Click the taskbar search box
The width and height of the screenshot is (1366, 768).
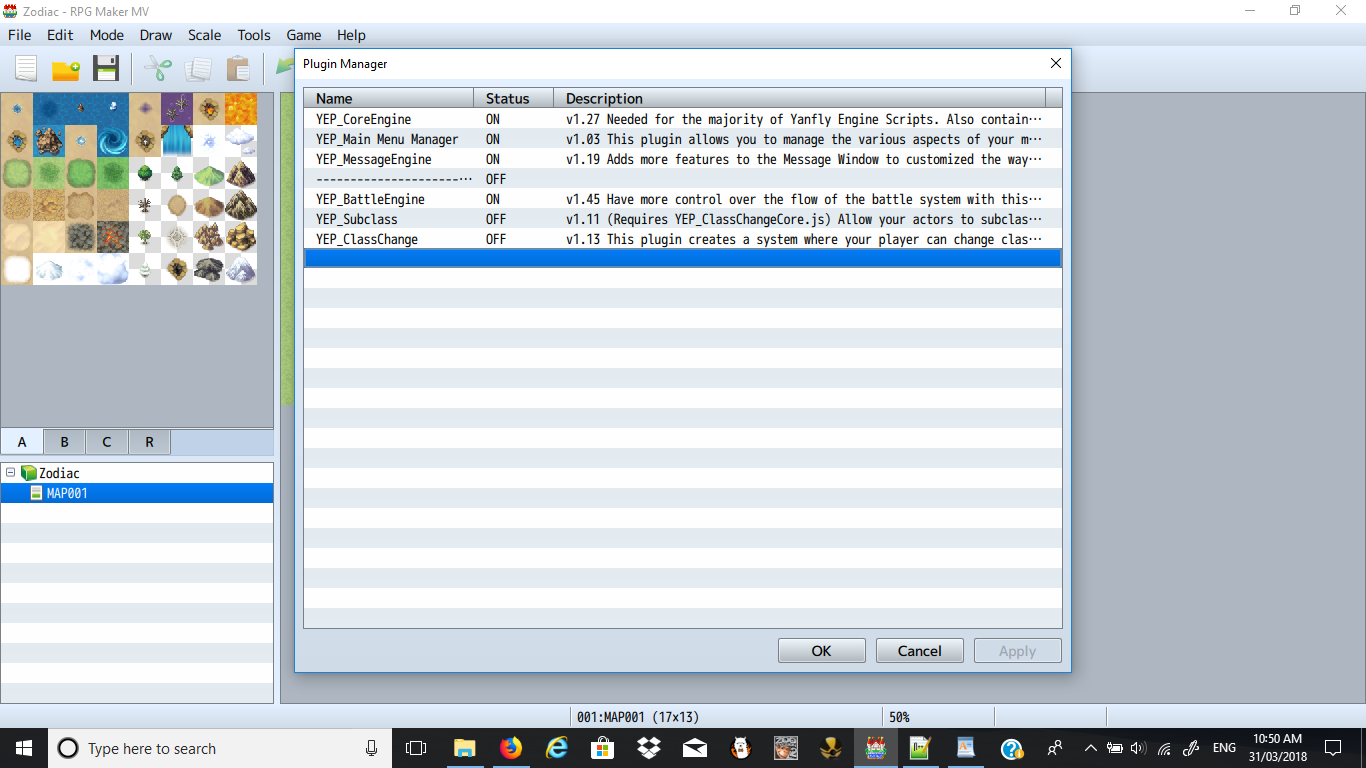coord(220,748)
